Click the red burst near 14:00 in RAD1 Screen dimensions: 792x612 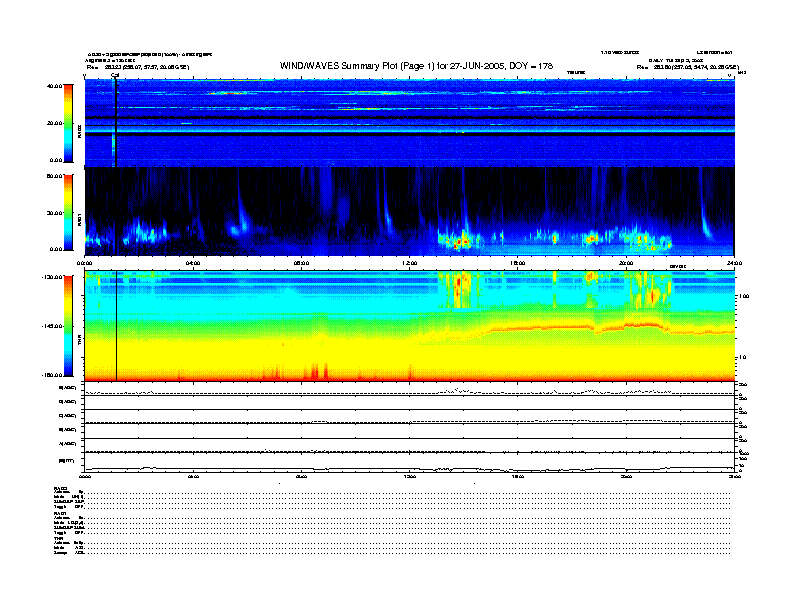tap(461, 241)
